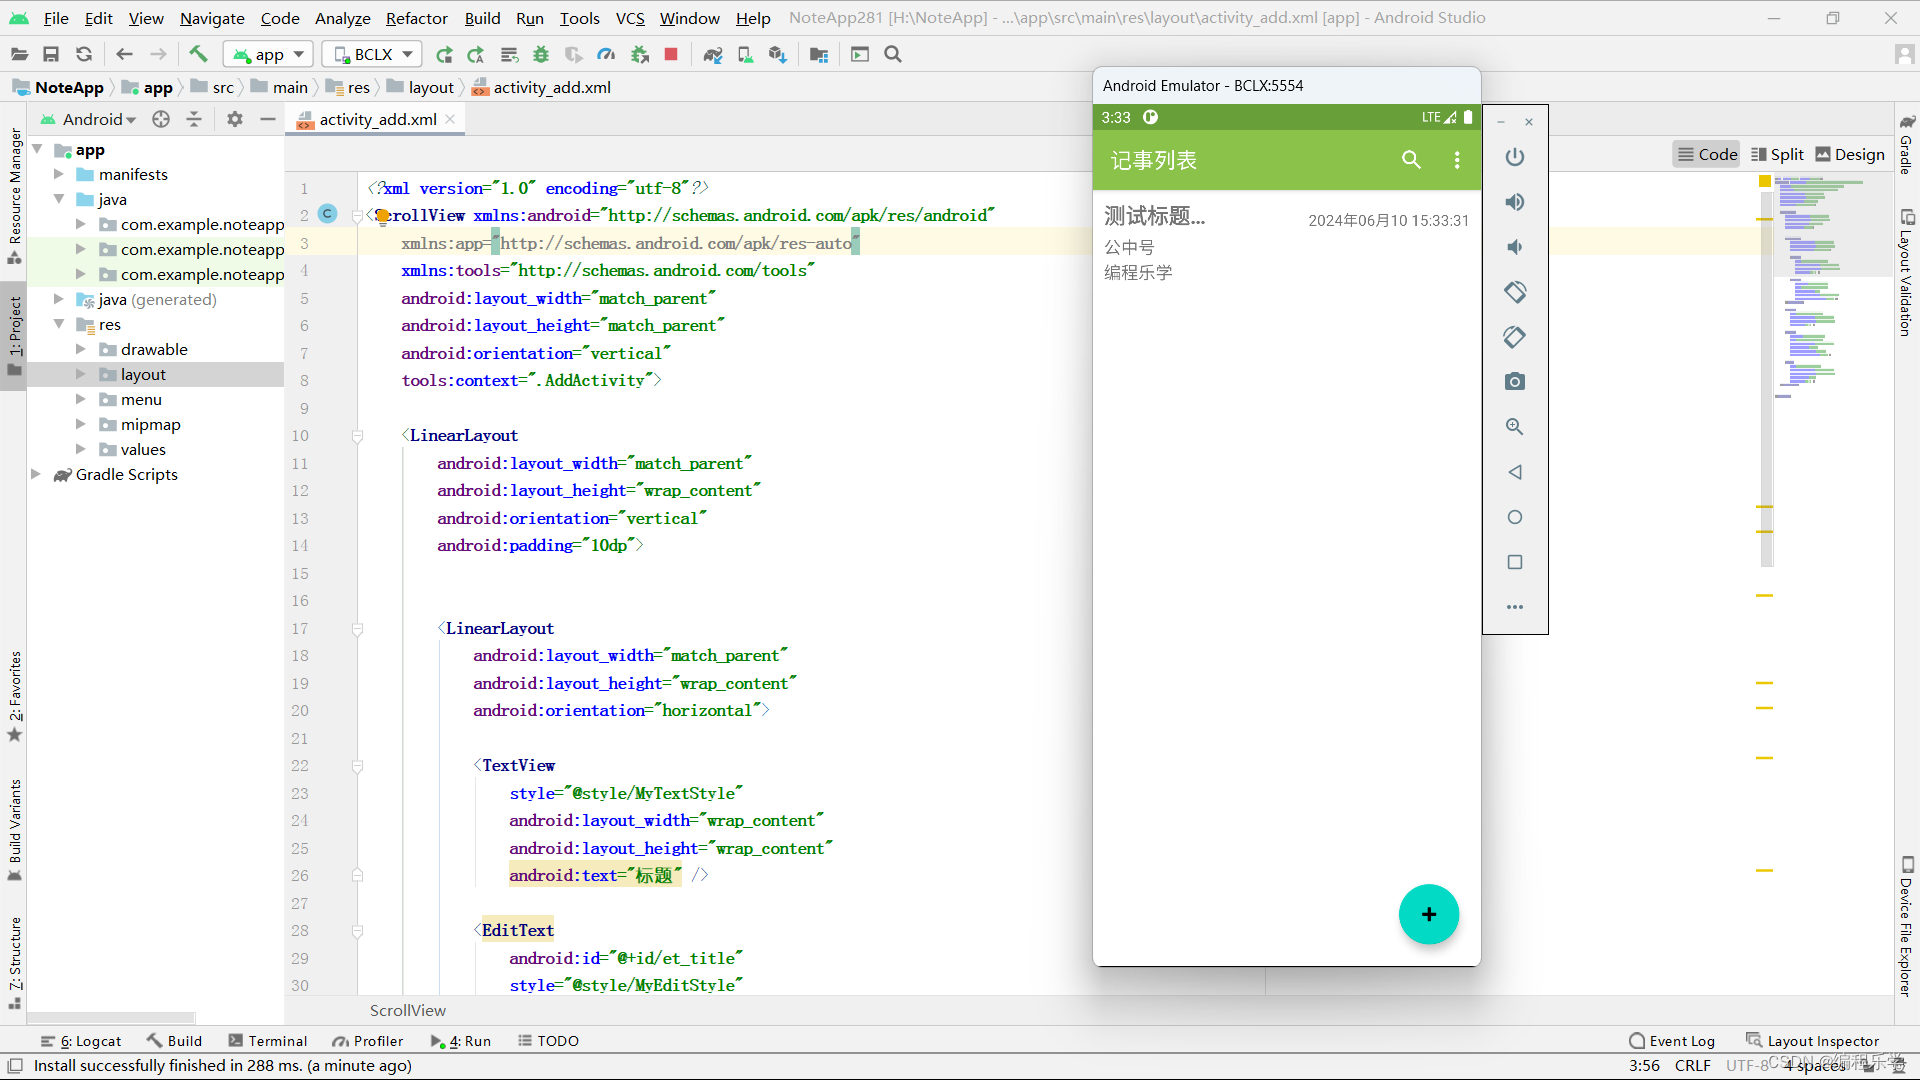1920x1080 pixels.
Task: Open the Android project view dropdown
Action: (x=89, y=119)
